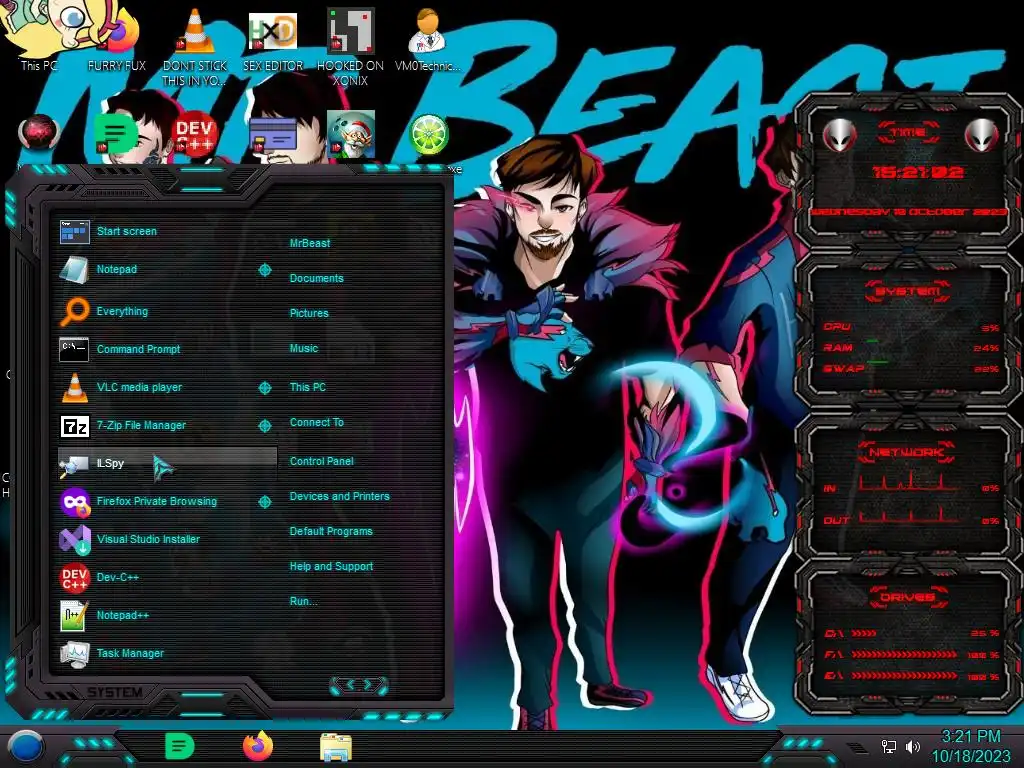The width and height of the screenshot is (1024, 768).
Task: Open Dev-C++ from start menu list
Action: [167, 577]
